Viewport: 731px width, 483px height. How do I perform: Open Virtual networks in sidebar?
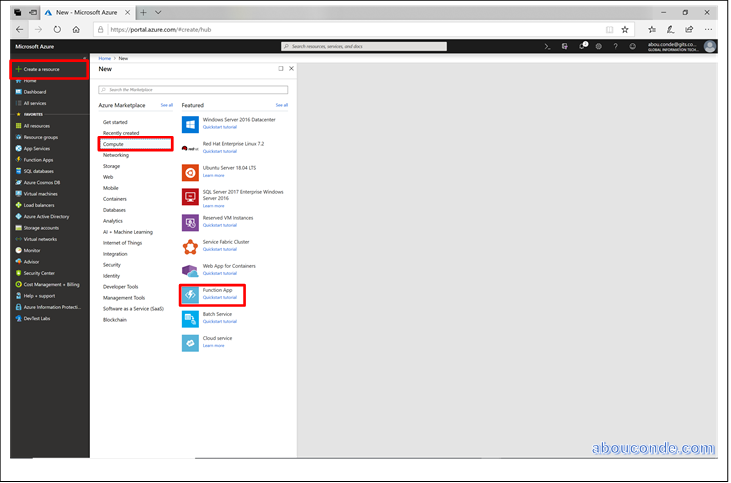click(40, 239)
